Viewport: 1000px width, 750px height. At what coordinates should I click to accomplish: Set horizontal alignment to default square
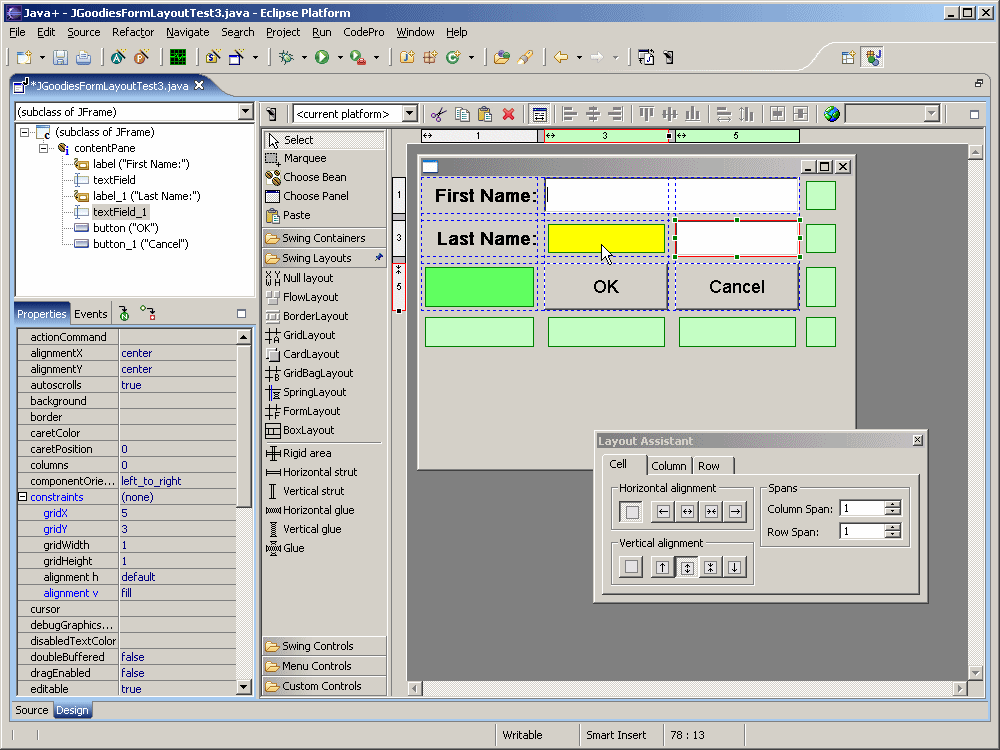pos(632,511)
